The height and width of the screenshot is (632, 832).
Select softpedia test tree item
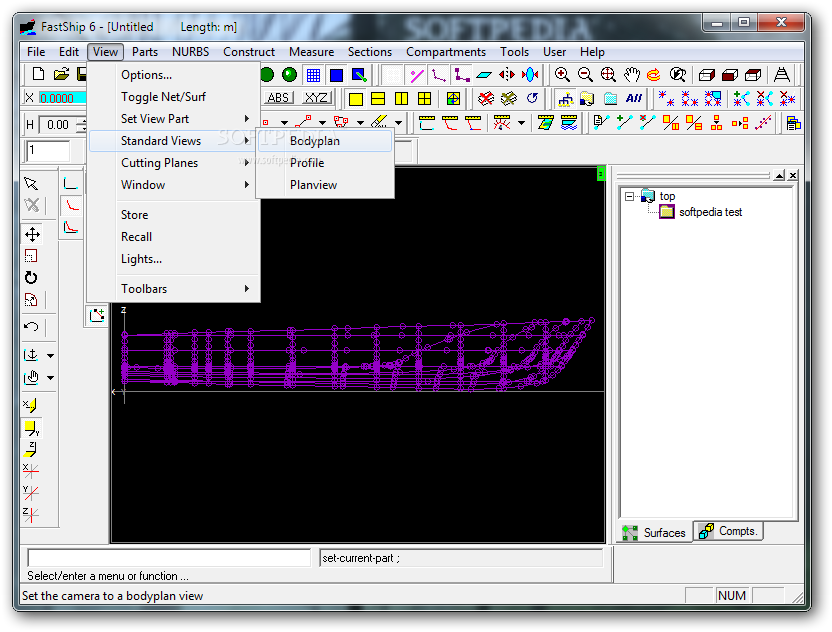click(x=710, y=212)
